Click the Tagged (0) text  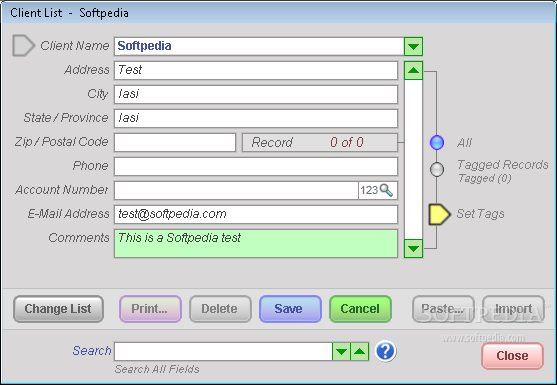[x=485, y=178]
